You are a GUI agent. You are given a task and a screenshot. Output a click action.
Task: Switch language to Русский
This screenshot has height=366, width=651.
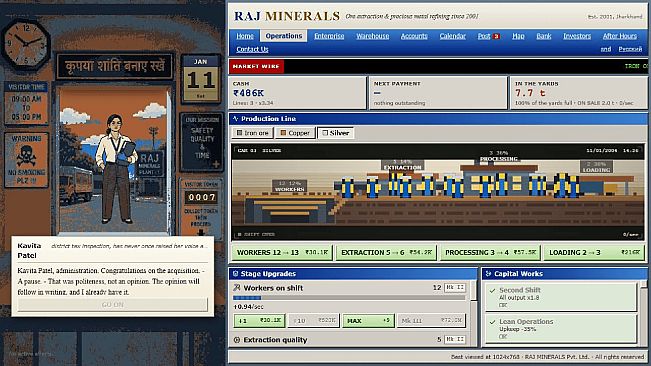point(630,49)
